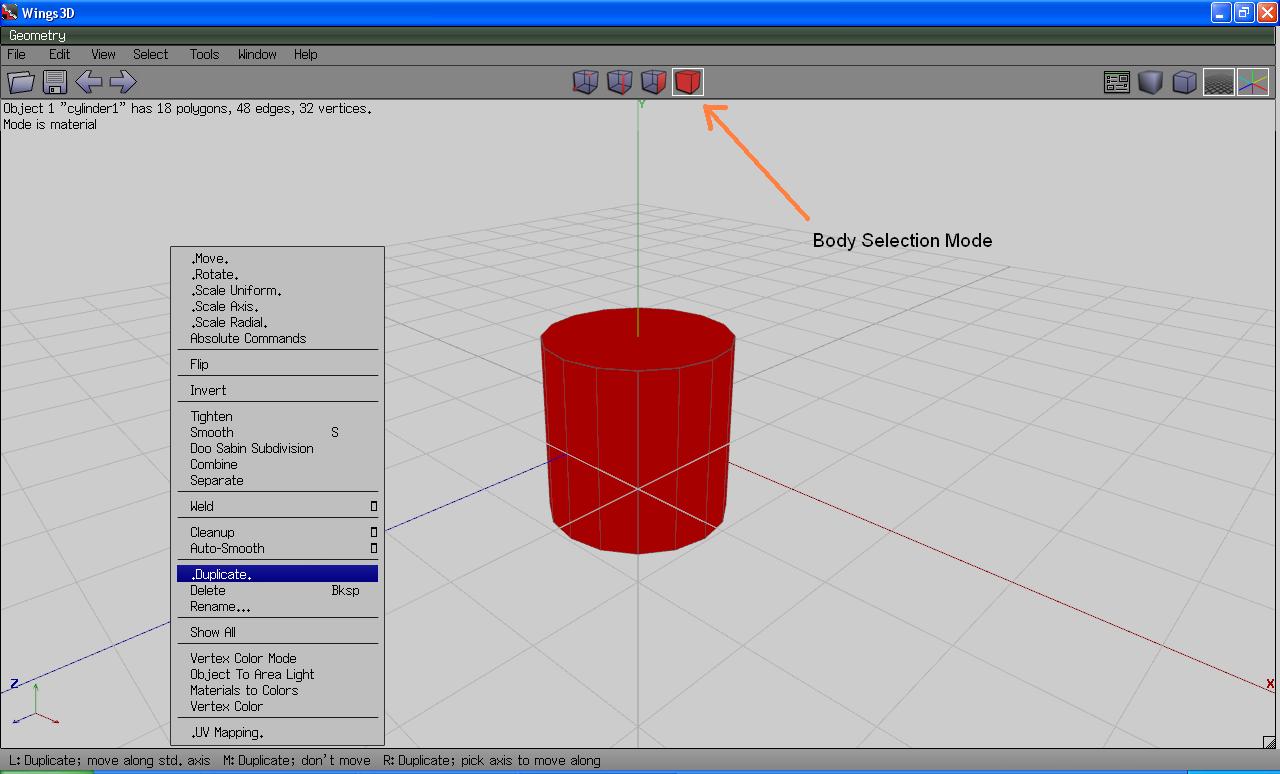The width and height of the screenshot is (1280, 774).
Task: Select the red Body selection mode cube
Action: point(688,82)
